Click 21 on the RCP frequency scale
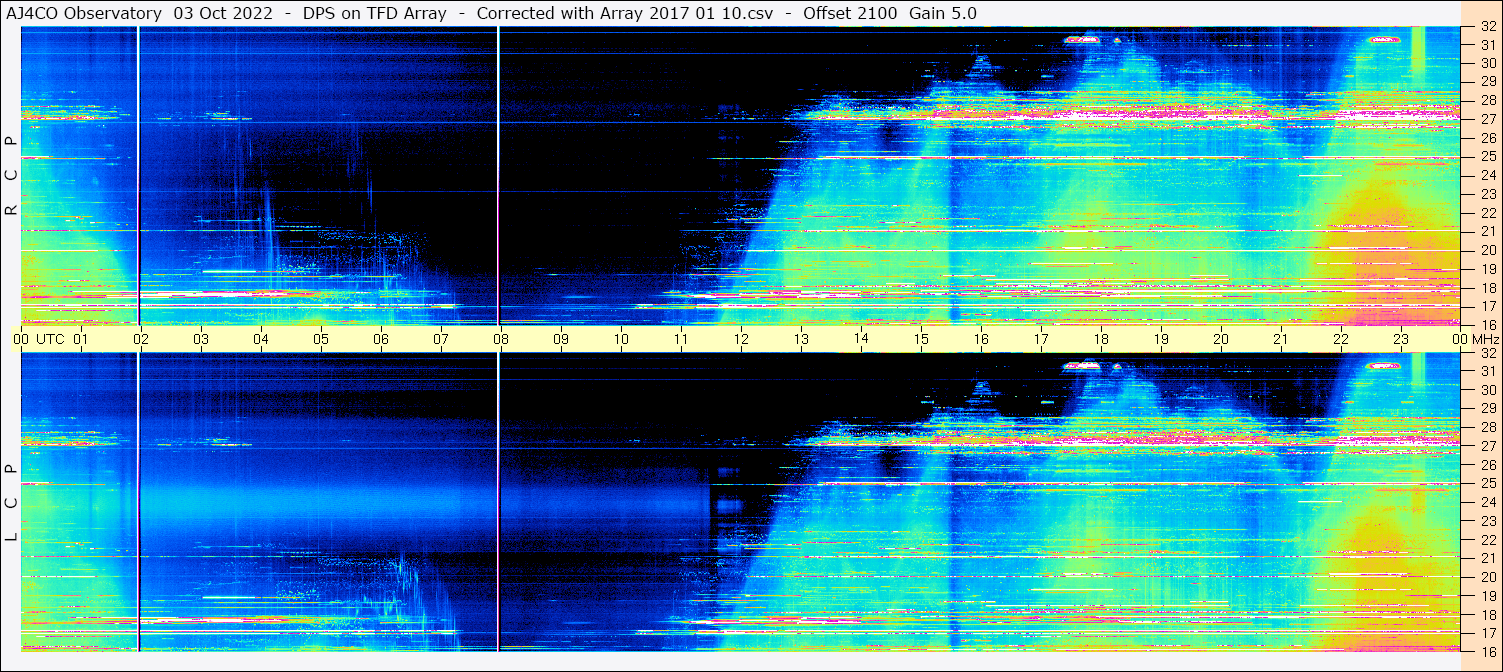Screen dimensions: 1503x672 [1487, 231]
